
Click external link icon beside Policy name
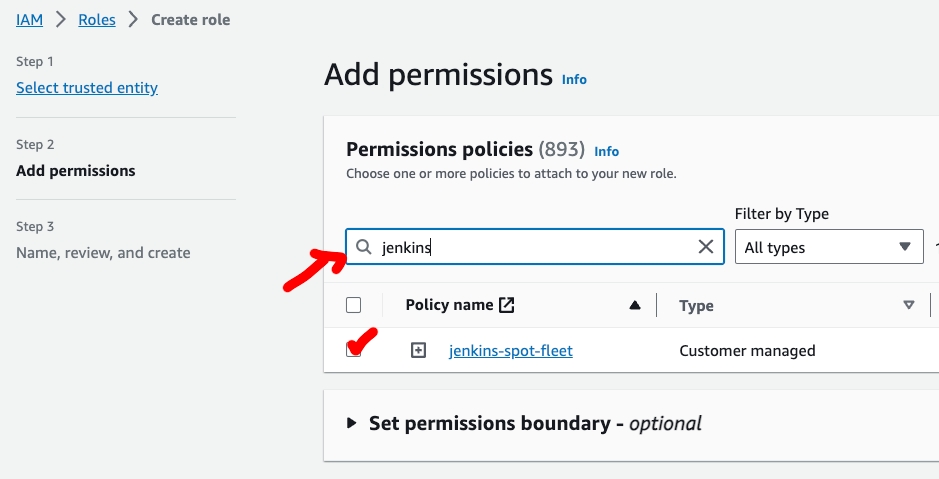pyautogui.click(x=507, y=305)
